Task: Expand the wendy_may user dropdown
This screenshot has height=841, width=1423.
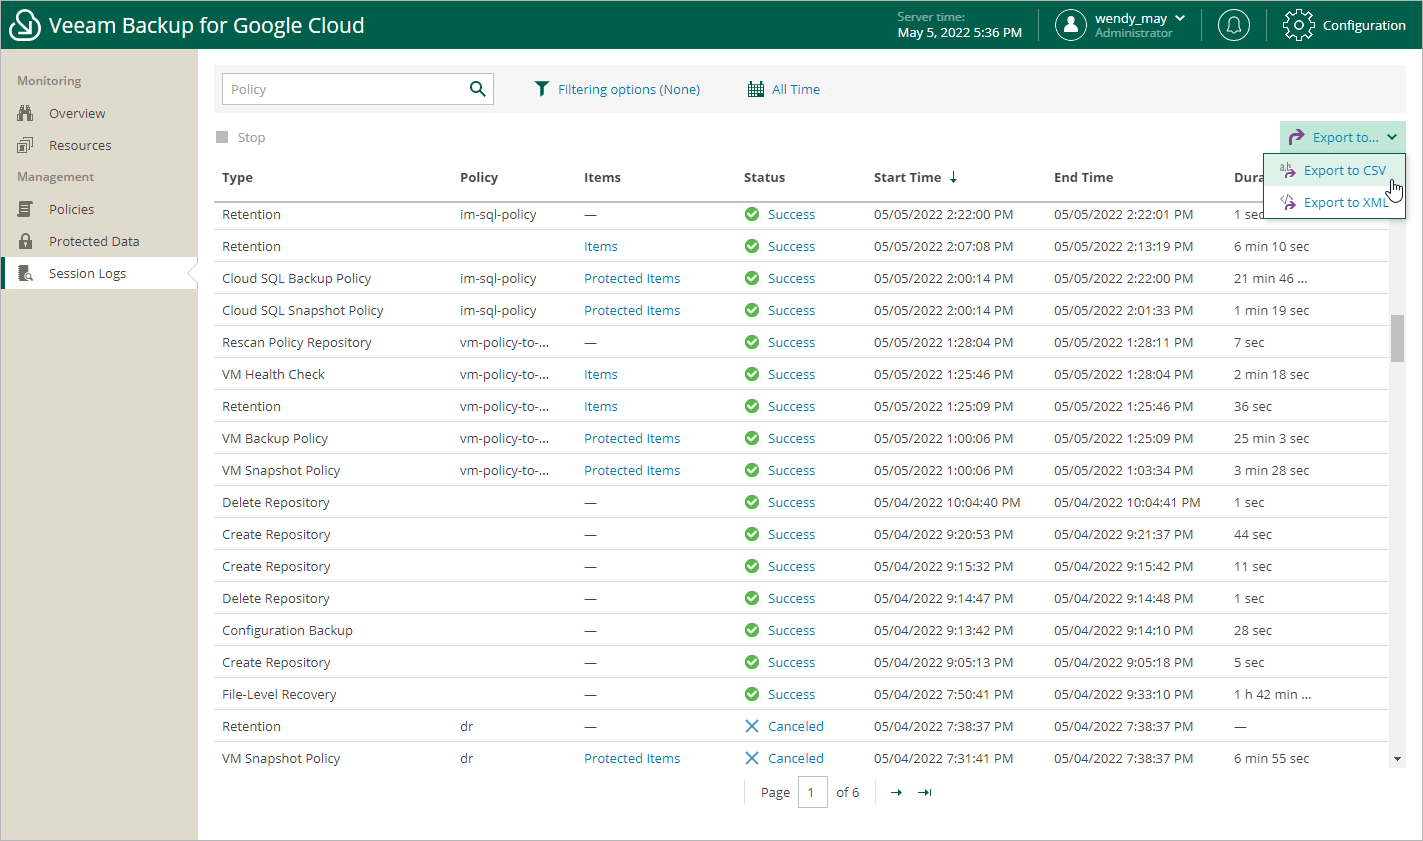Action: [x=1179, y=18]
